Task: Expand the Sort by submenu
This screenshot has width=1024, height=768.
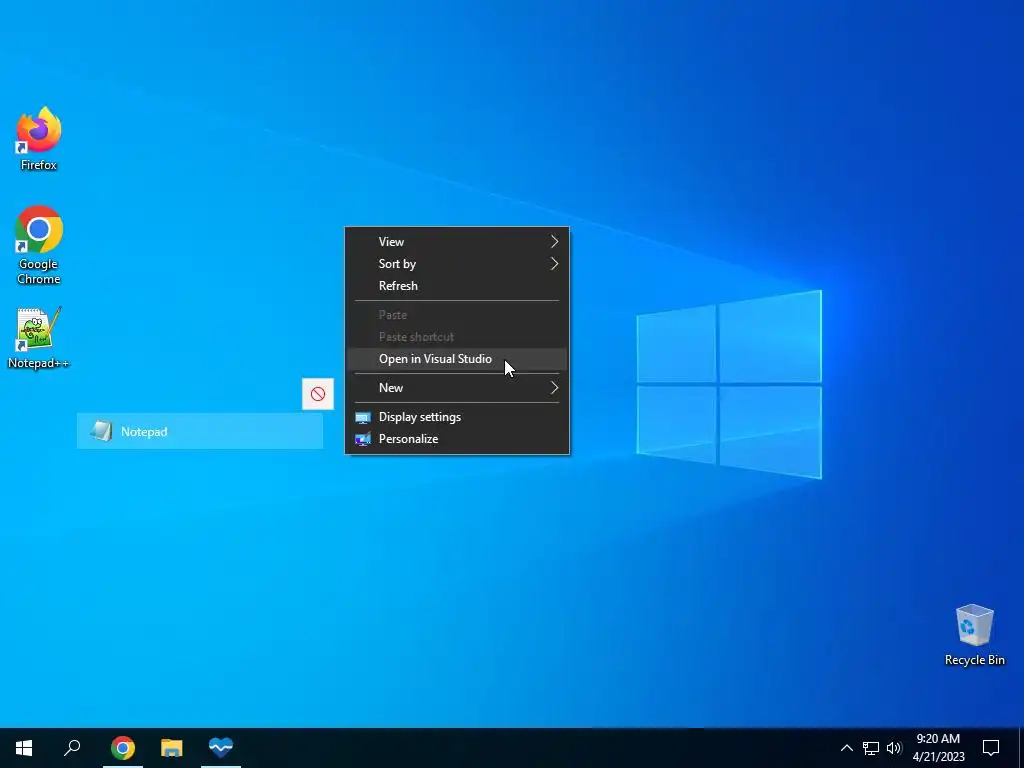Action: pyautogui.click(x=457, y=264)
